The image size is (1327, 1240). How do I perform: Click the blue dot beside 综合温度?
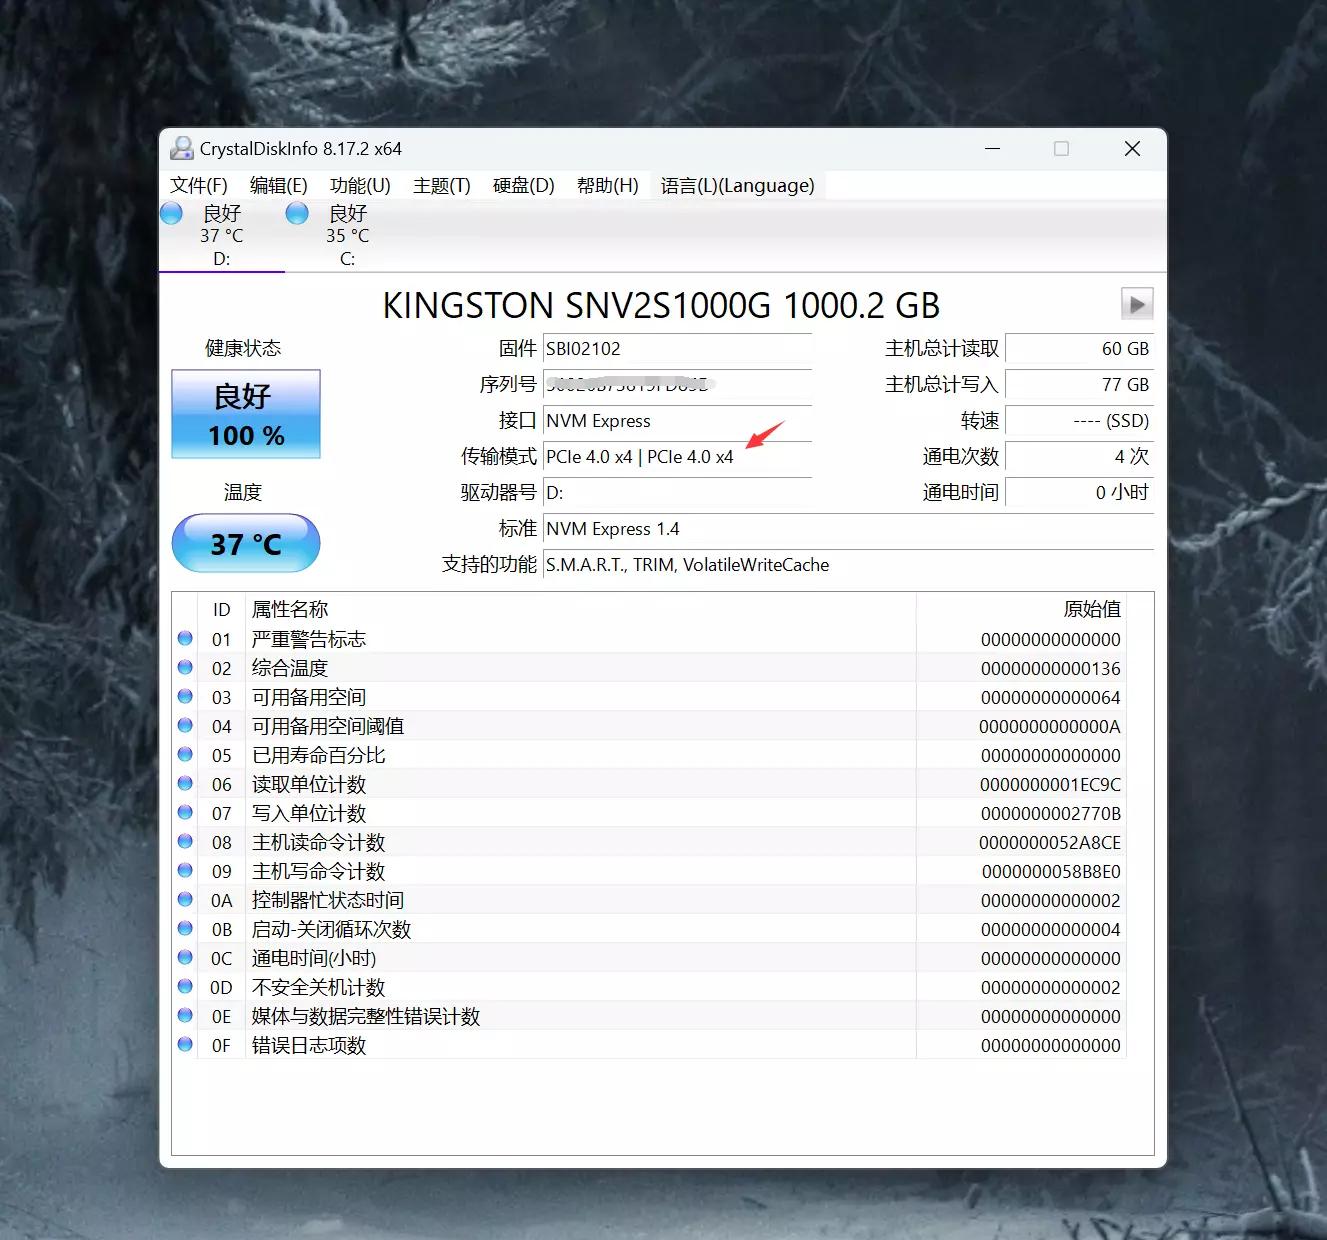click(185, 667)
